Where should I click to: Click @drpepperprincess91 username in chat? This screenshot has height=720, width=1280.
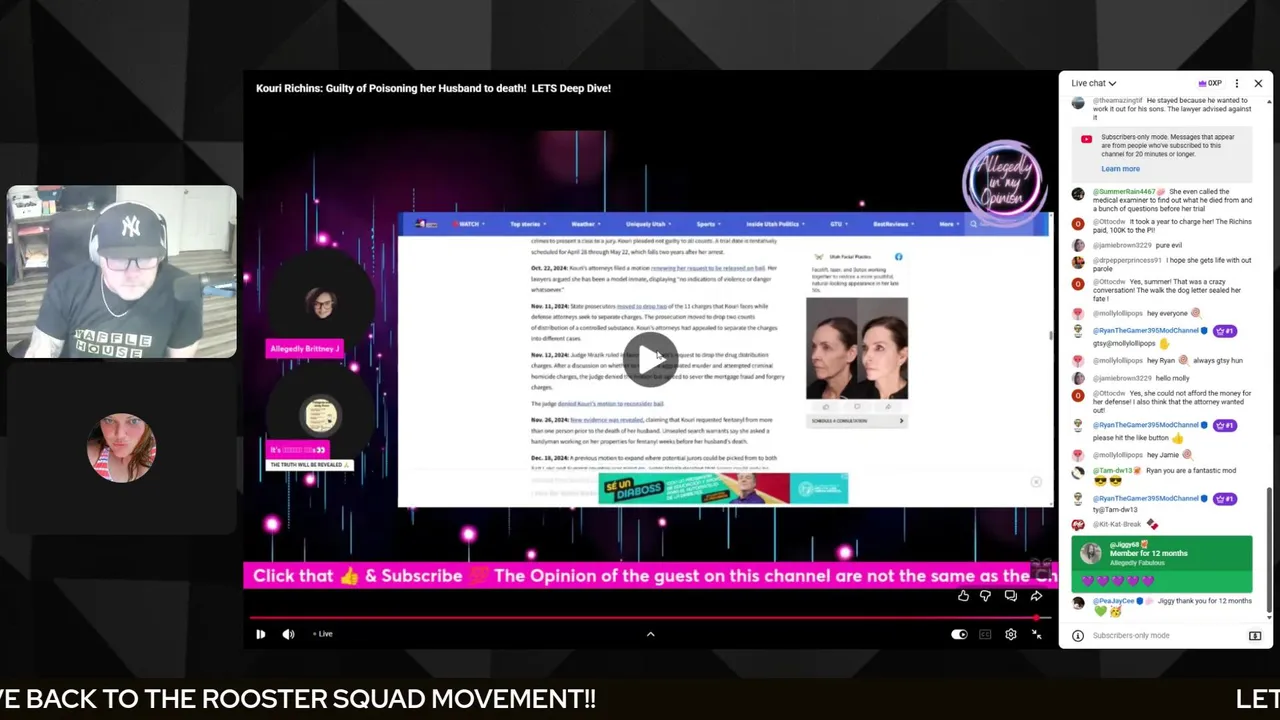pyautogui.click(x=1127, y=260)
